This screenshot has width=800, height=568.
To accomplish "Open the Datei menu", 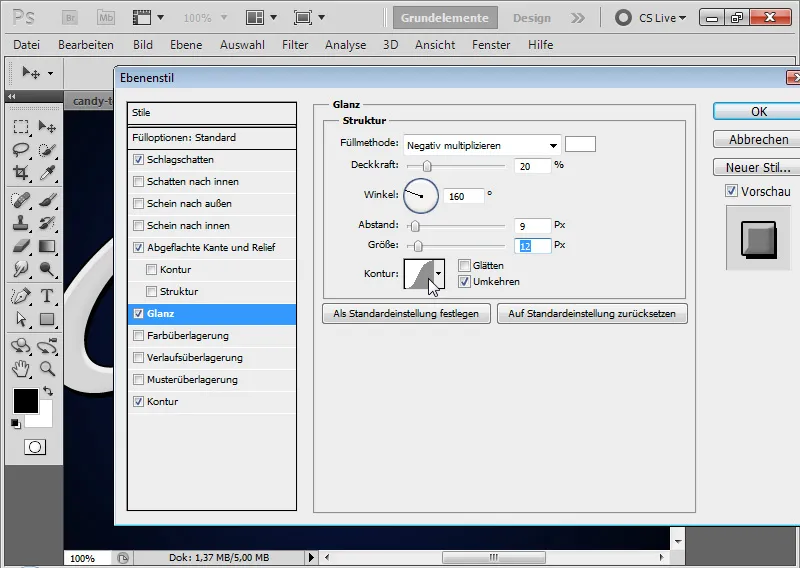I will 27,45.
